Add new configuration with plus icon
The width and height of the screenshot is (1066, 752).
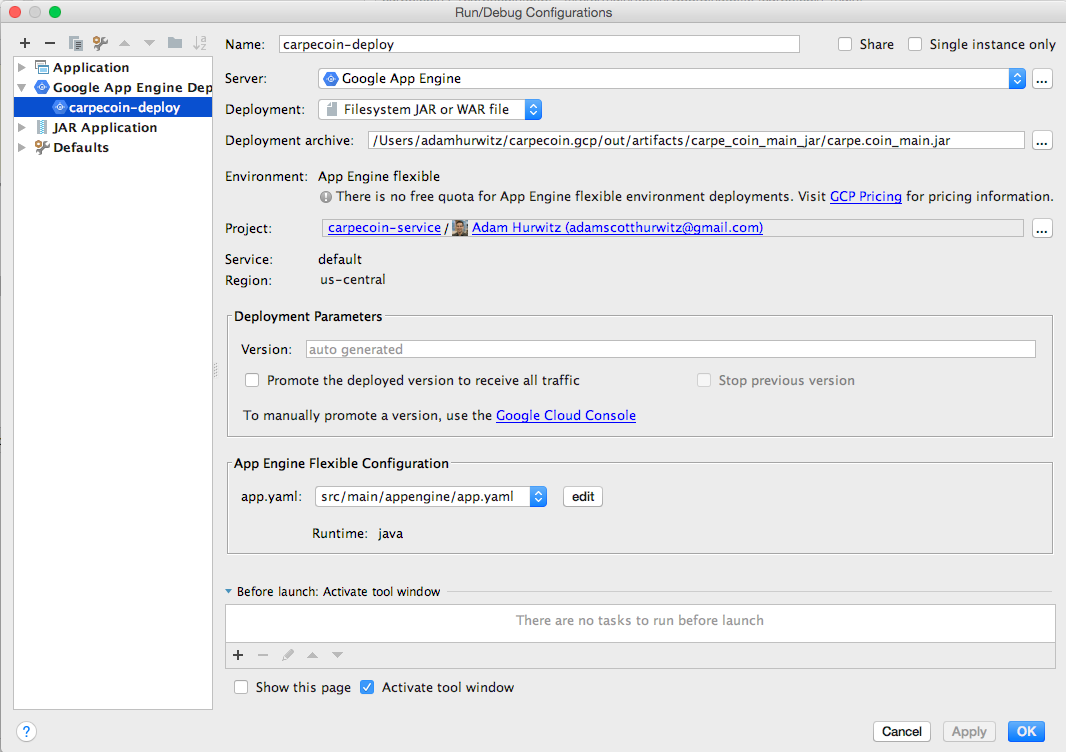pos(25,44)
